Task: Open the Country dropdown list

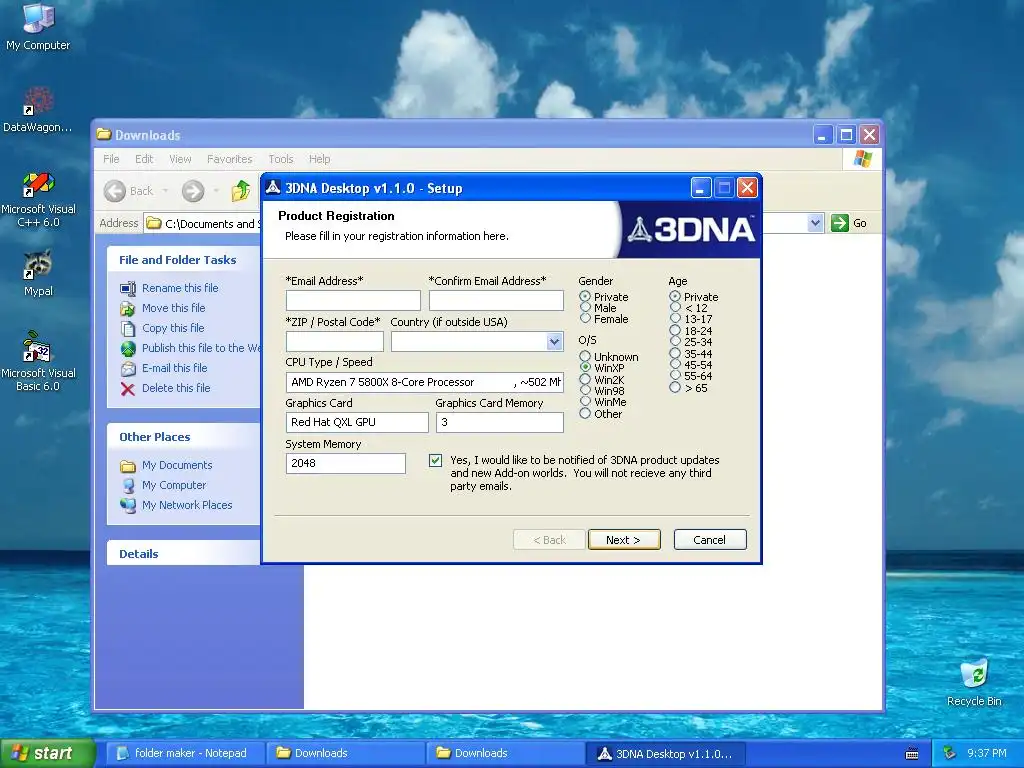Action: coord(554,342)
